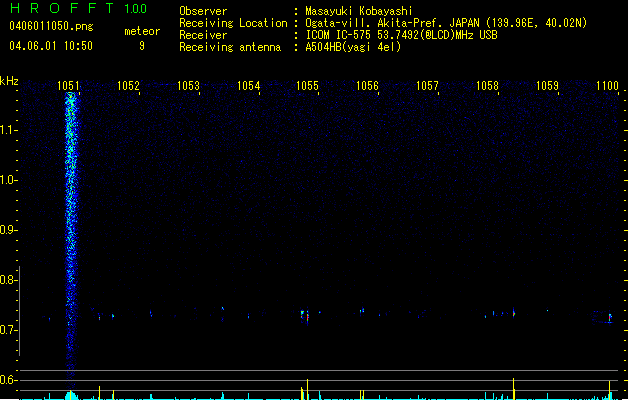Click the 1055 time axis label

(x=307, y=85)
